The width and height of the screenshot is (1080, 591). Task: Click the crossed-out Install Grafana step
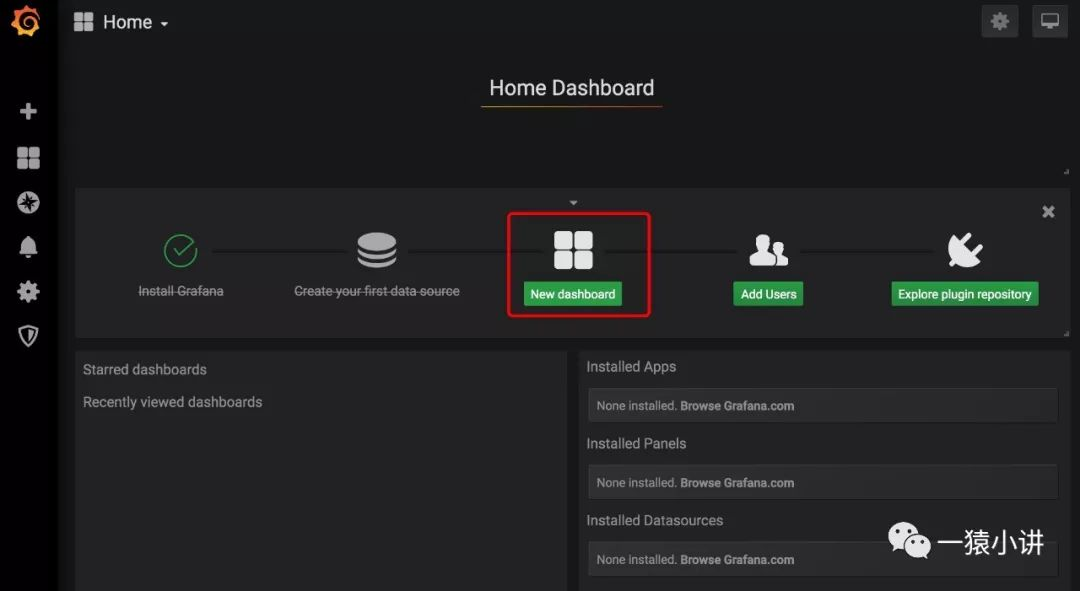(180, 291)
